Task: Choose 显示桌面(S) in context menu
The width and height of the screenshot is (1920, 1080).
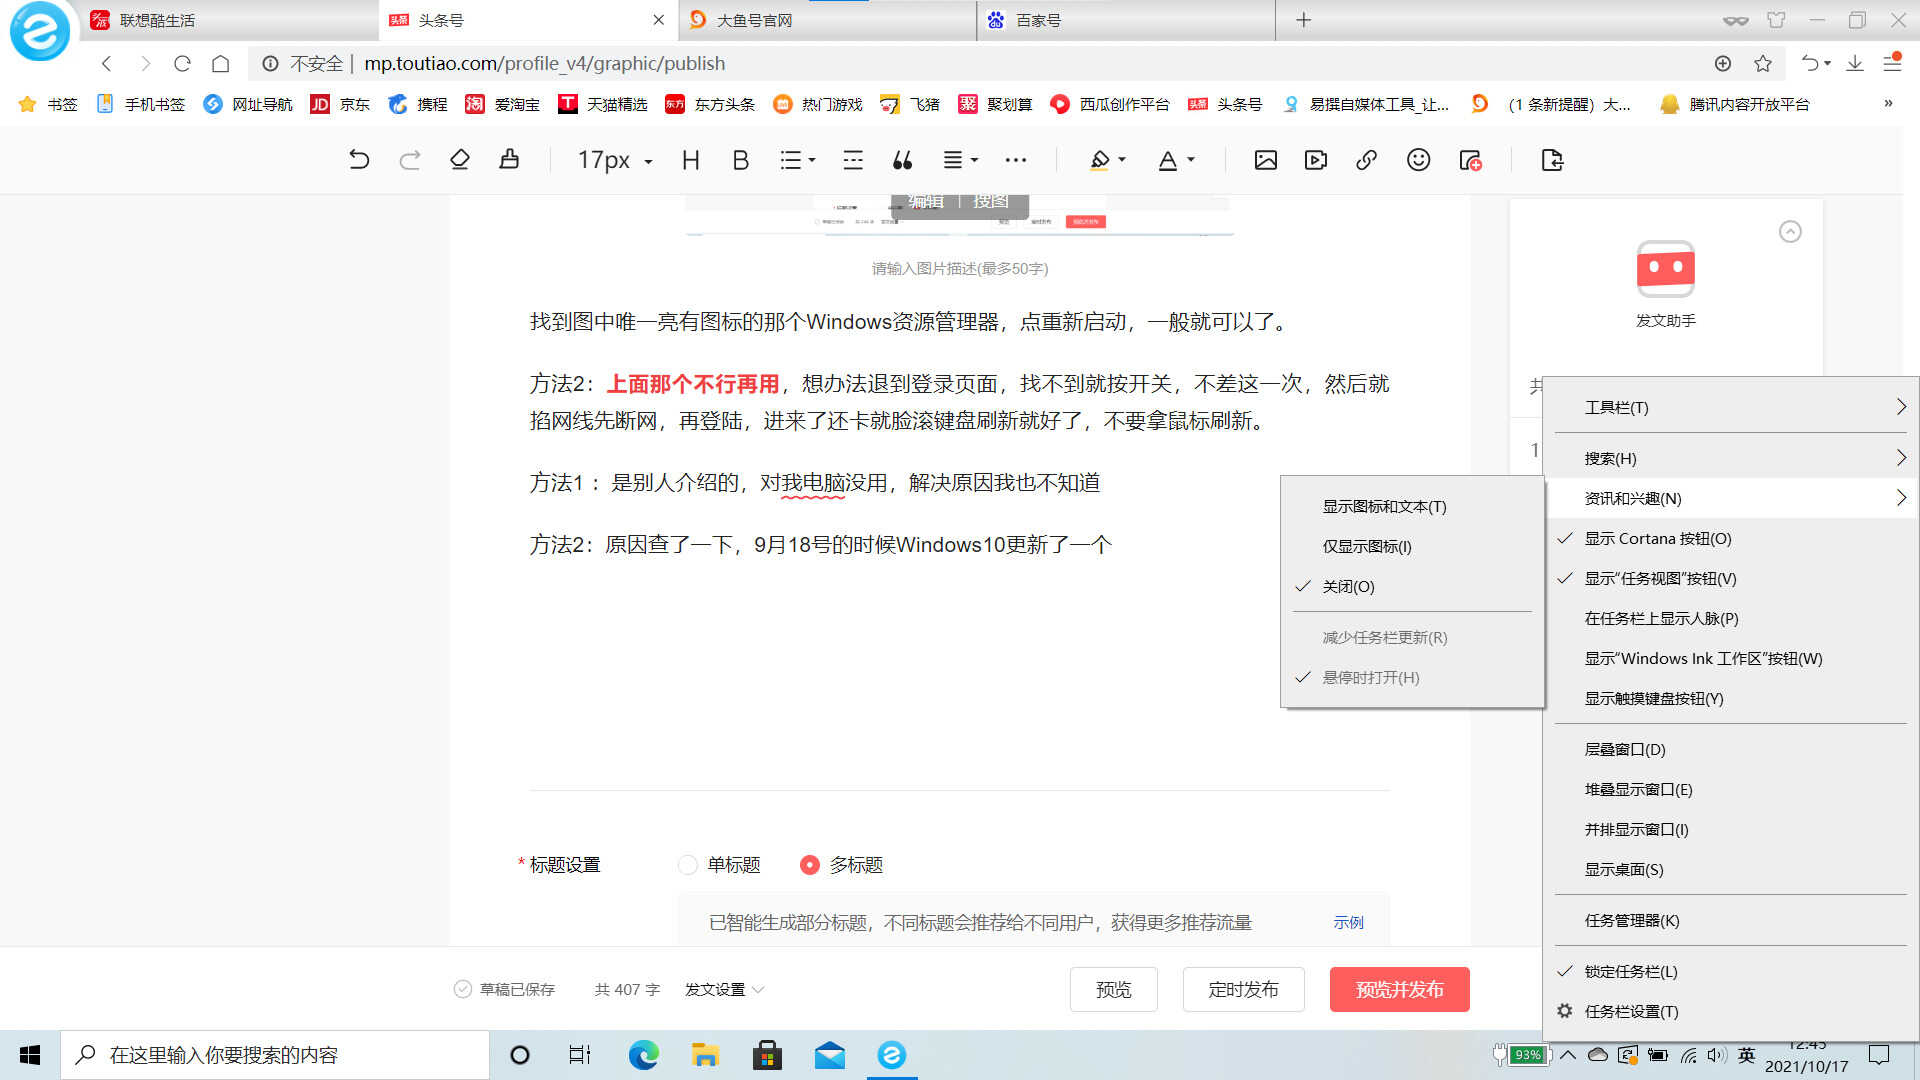Action: click(x=1731, y=869)
